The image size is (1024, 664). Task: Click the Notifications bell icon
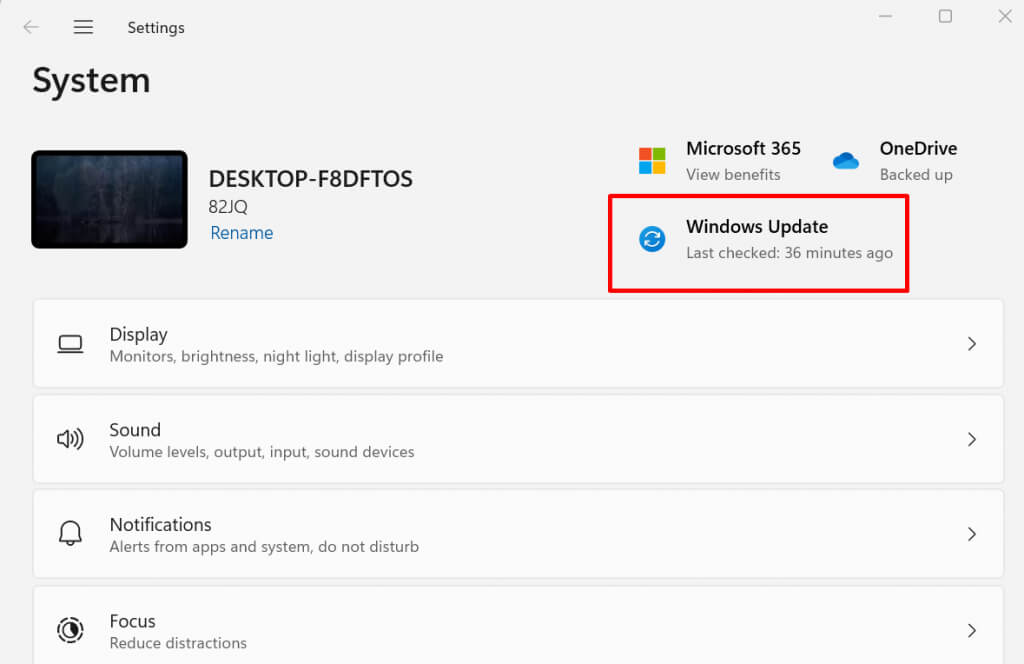(x=70, y=534)
